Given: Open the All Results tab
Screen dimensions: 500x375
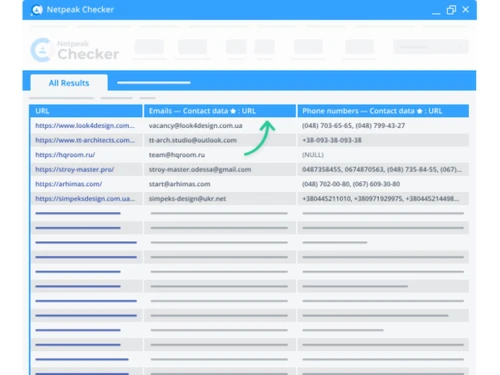Looking at the screenshot, I should point(69,83).
